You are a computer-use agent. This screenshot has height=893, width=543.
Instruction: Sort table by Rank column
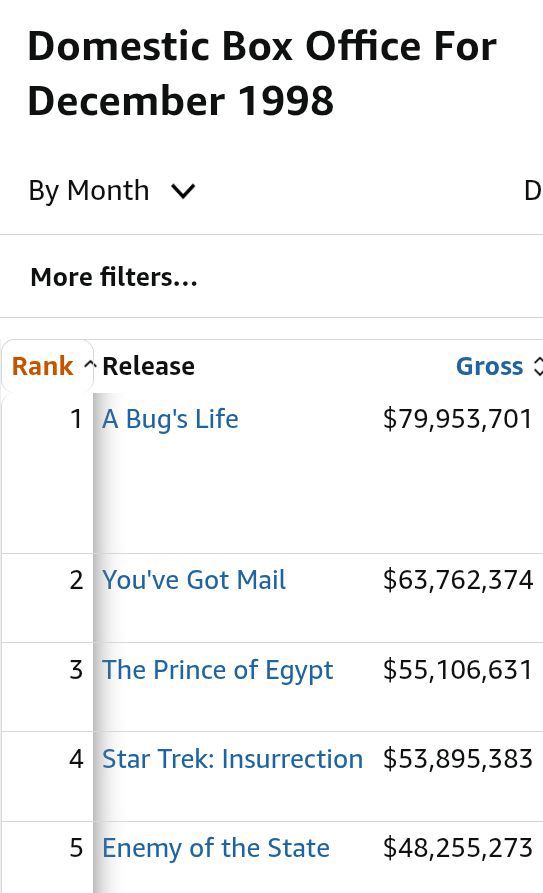(x=43, y=366)
